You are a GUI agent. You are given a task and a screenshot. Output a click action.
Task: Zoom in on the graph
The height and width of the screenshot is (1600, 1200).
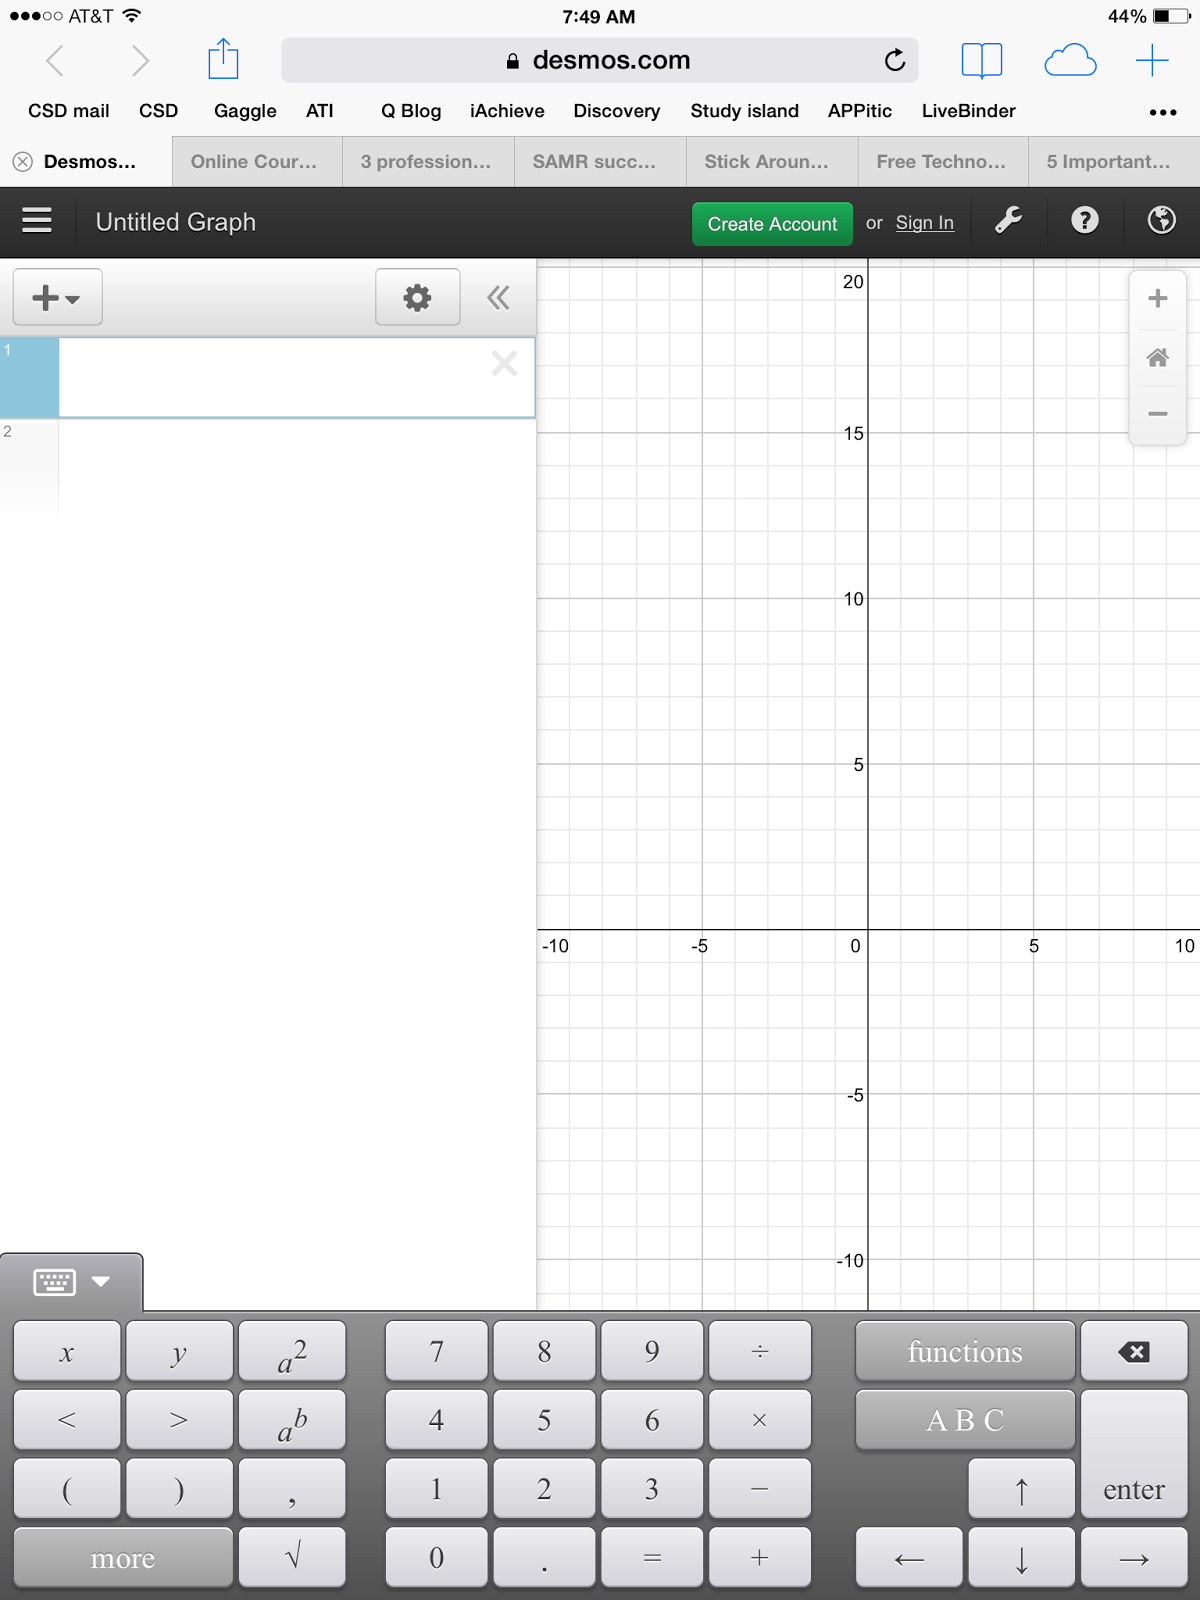1158,298
